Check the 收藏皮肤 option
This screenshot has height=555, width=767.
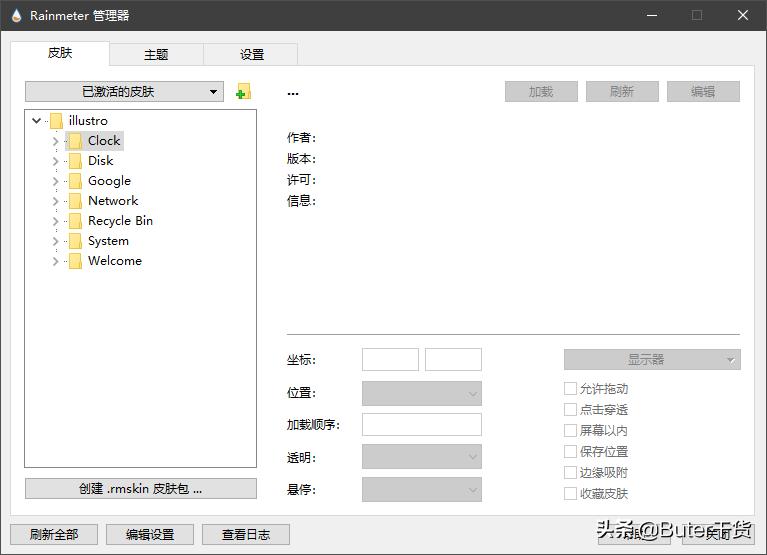570,494
